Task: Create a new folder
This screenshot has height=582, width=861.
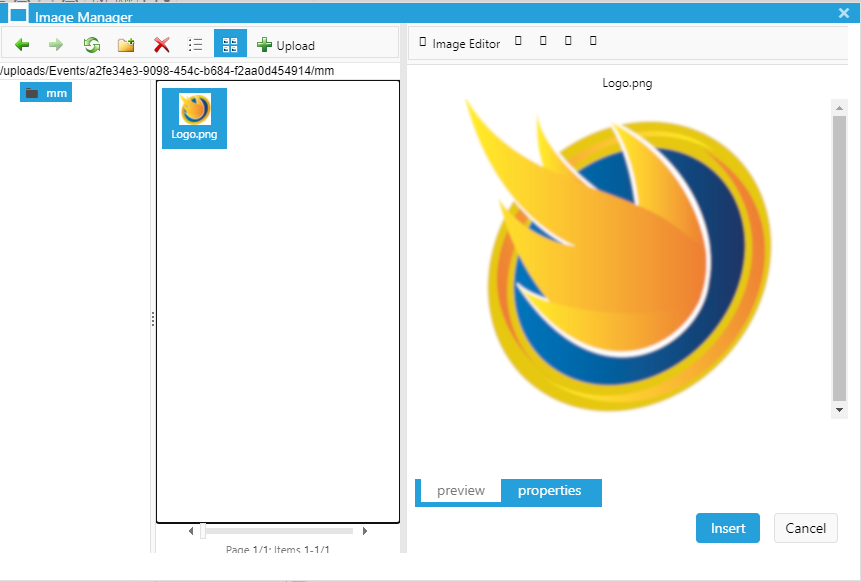Action: point(126,44)
